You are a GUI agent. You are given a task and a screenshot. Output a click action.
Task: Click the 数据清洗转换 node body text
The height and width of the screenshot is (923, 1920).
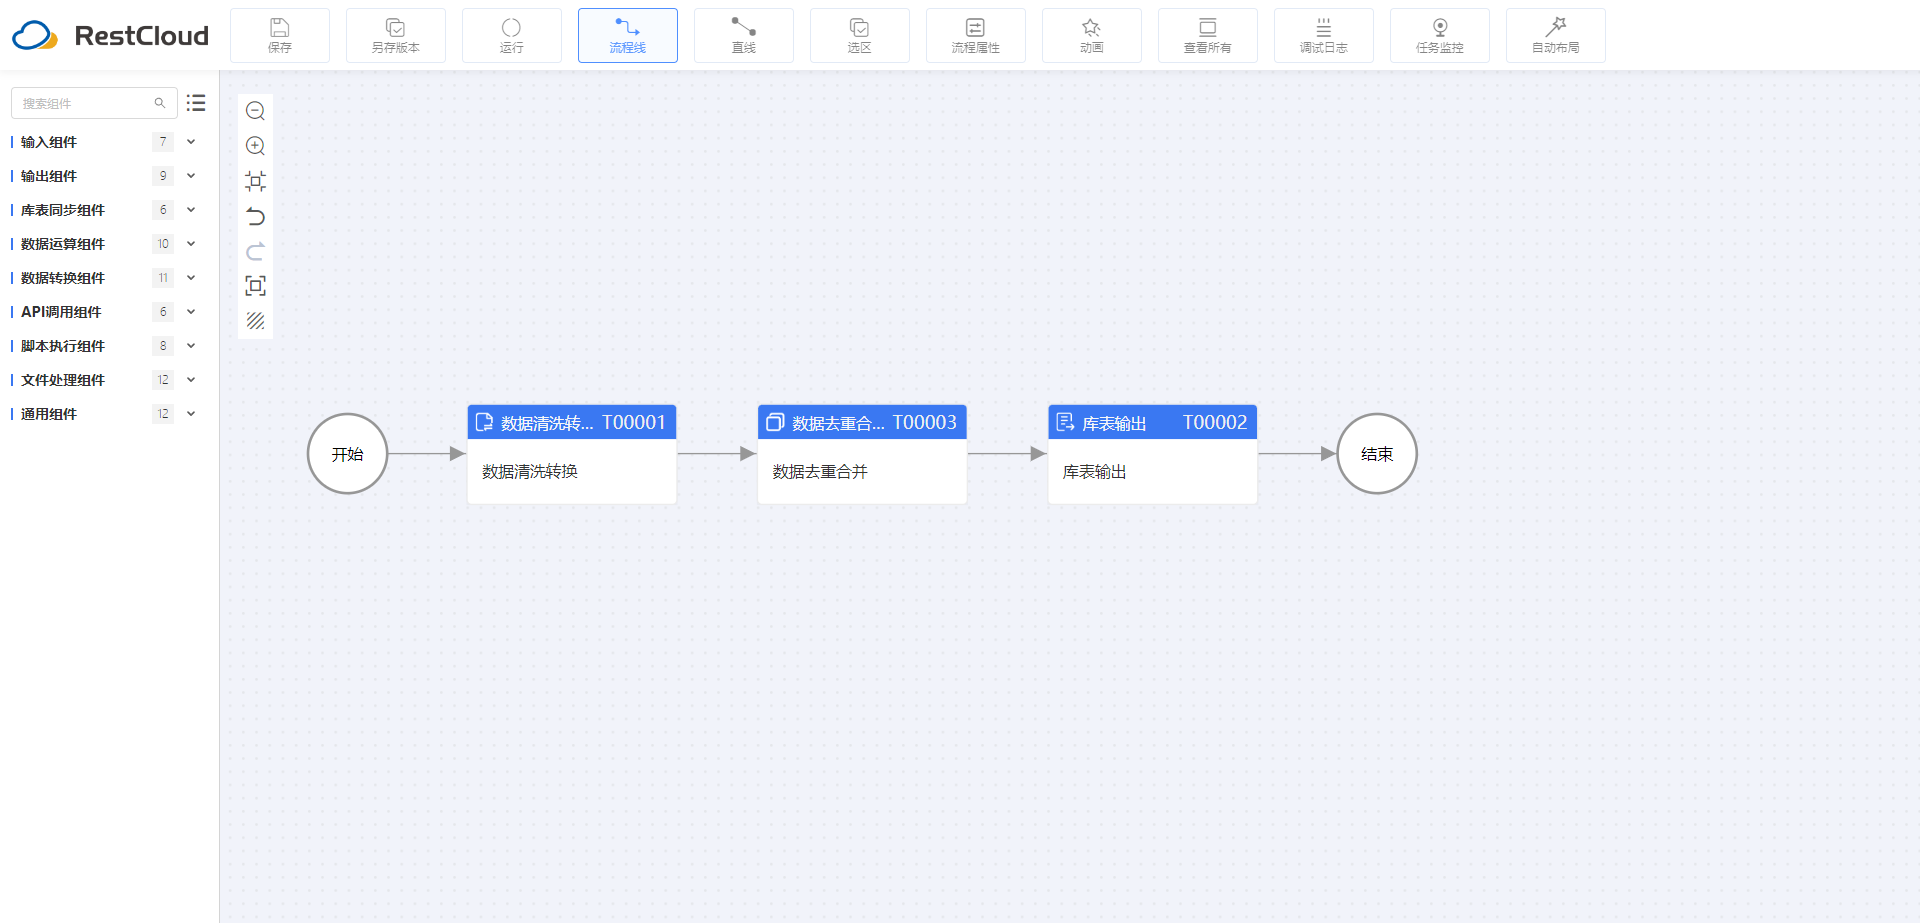530,472
